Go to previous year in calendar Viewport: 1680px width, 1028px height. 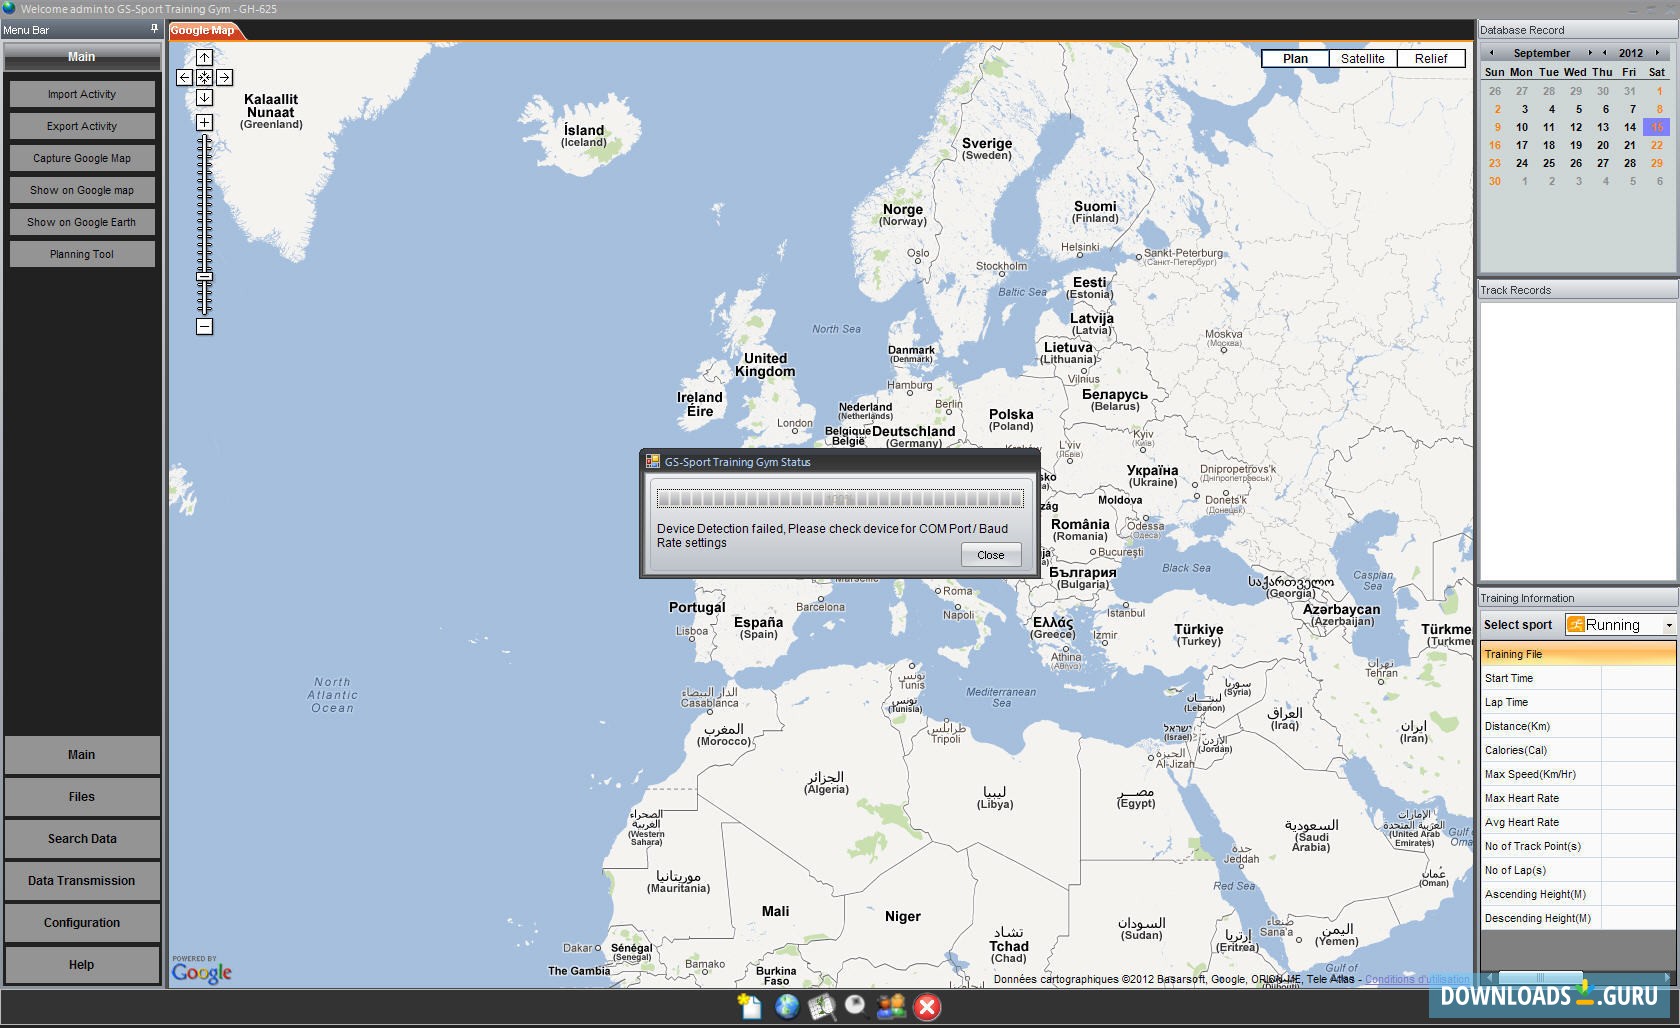click(1605, 53)
